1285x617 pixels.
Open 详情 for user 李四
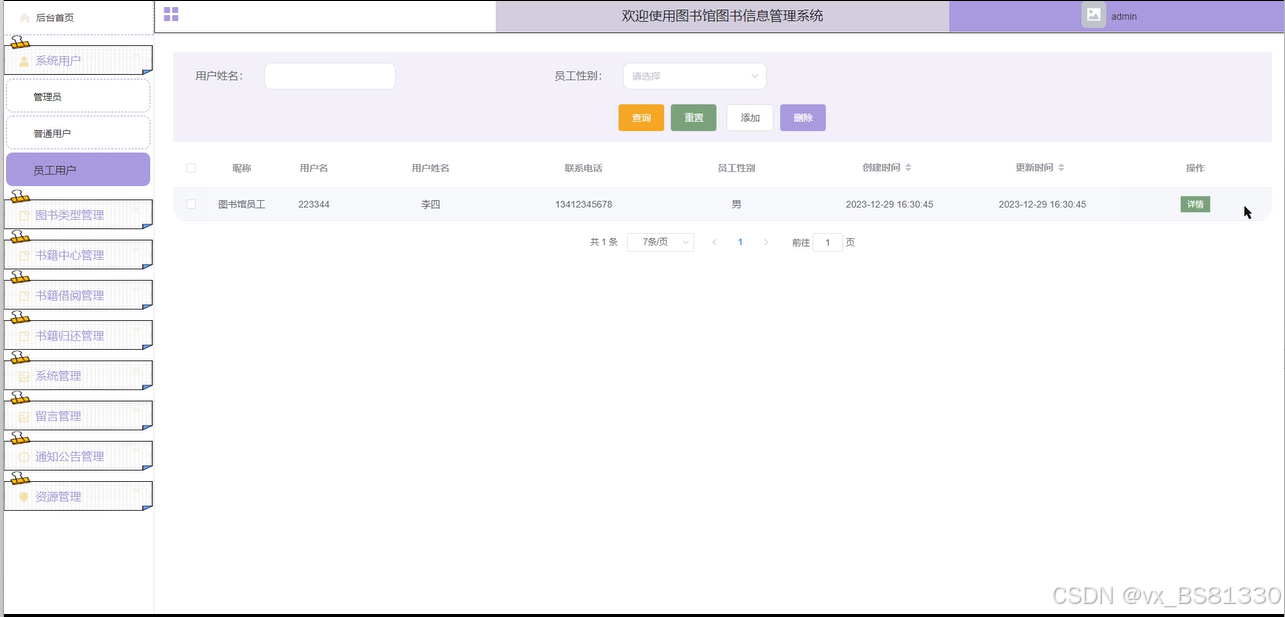pyautogui.click(x=1195, y=204)
